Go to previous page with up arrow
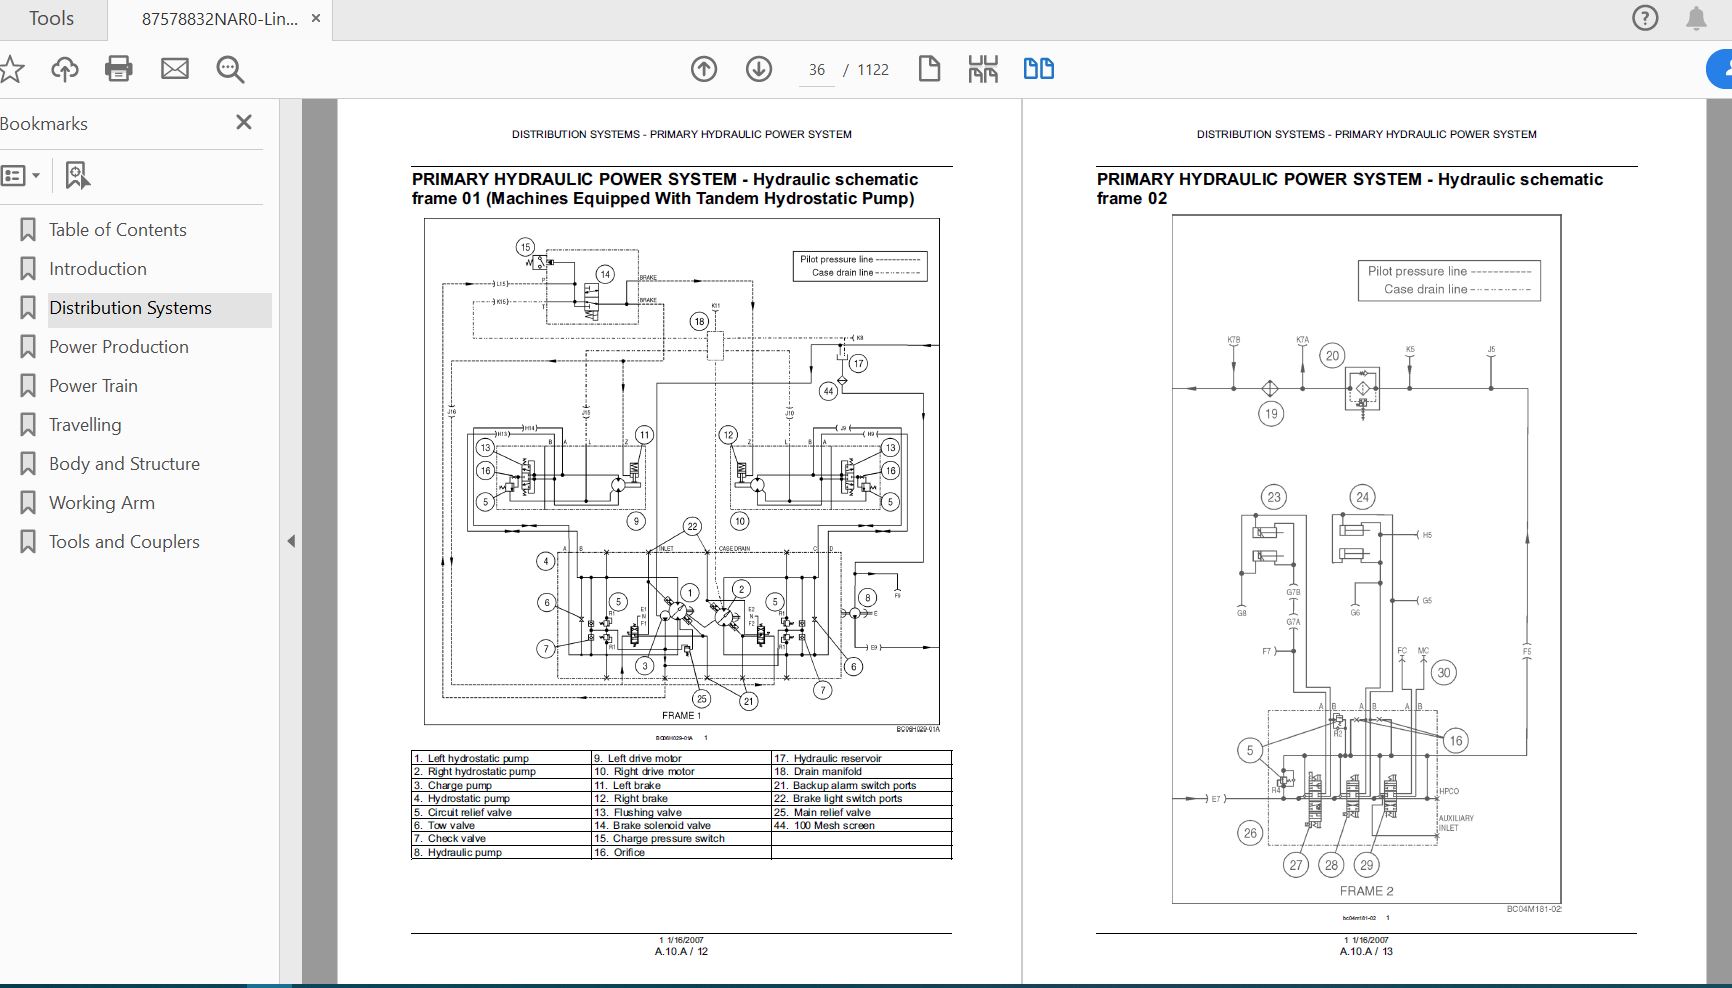 [x=704, y=69]
